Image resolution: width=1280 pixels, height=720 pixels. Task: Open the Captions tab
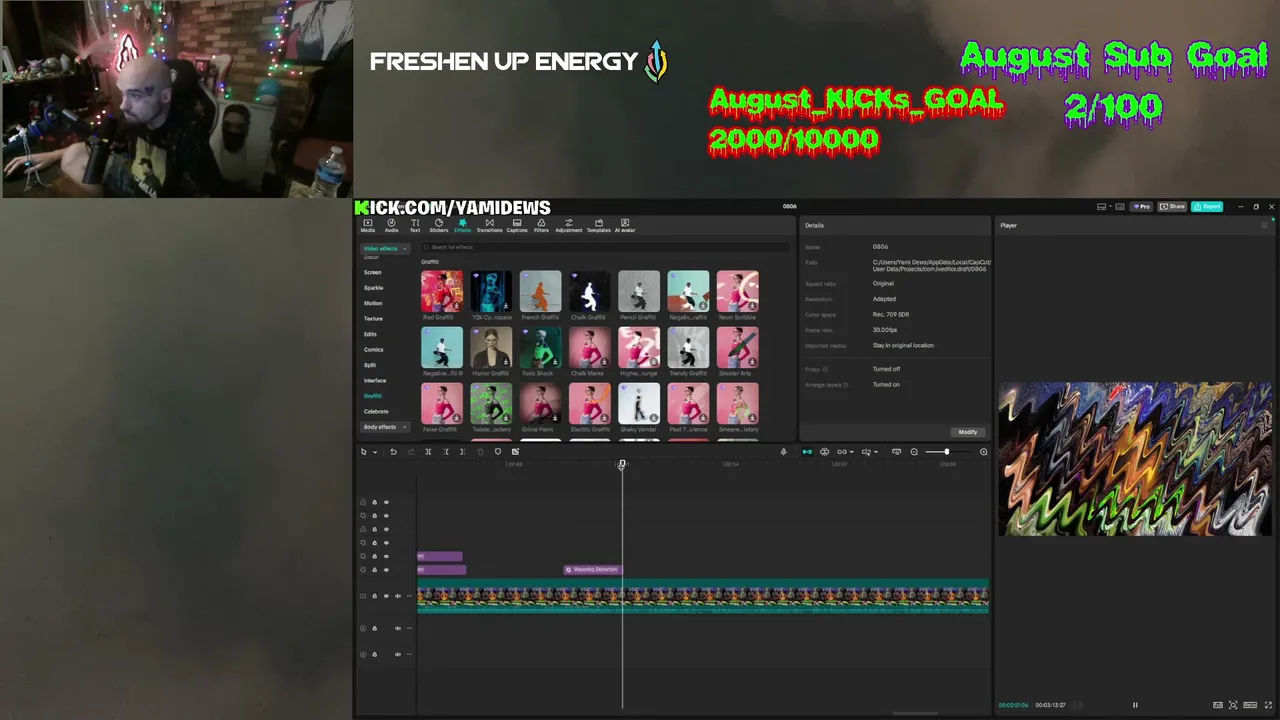tap(517, 225)
